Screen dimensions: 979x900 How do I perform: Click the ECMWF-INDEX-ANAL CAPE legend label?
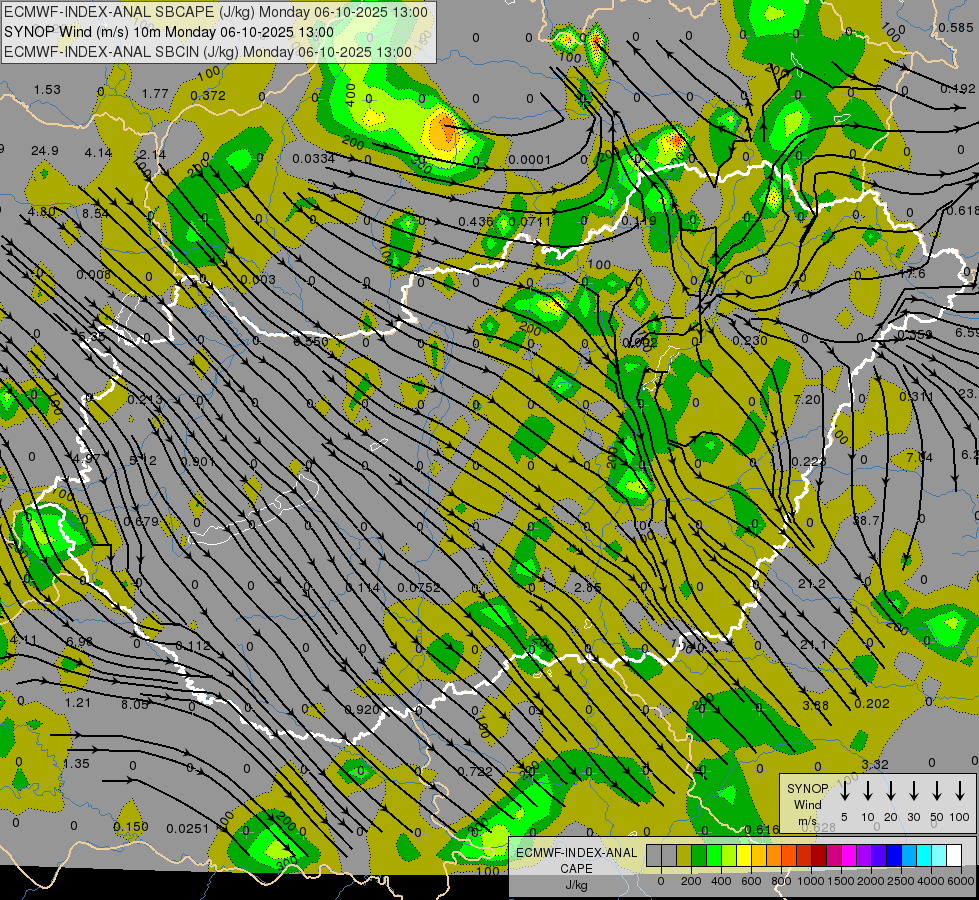click(x=576, y=868)
